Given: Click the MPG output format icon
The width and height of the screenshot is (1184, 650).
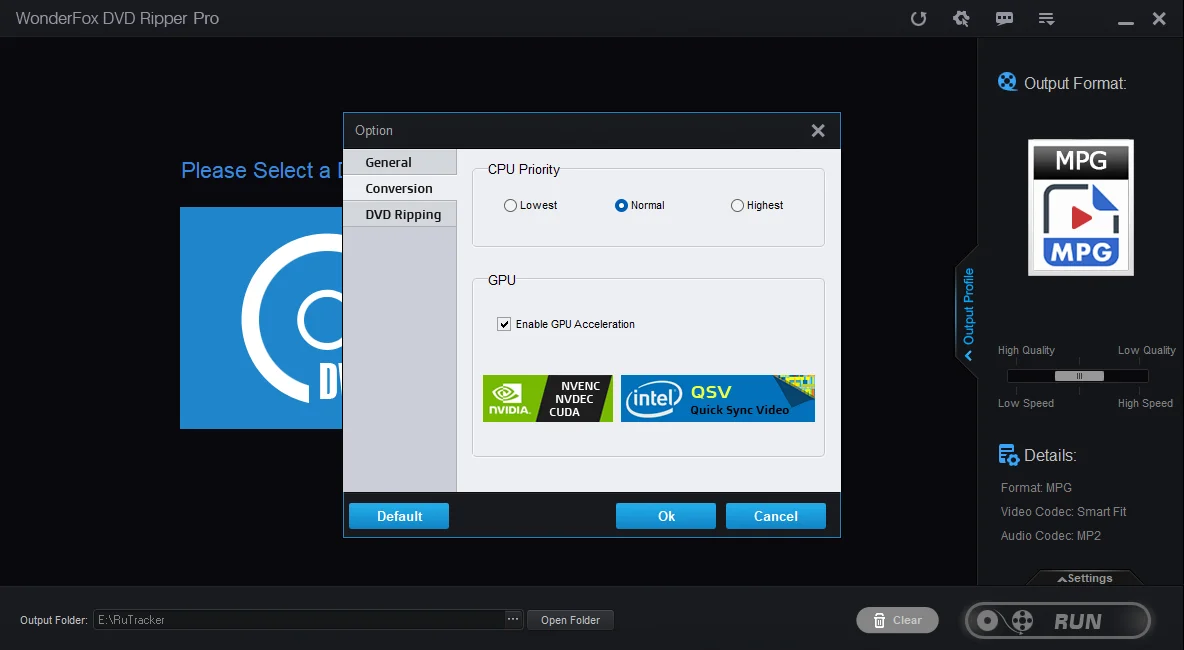Looking at the screenshot, I should pos(1080,207).
